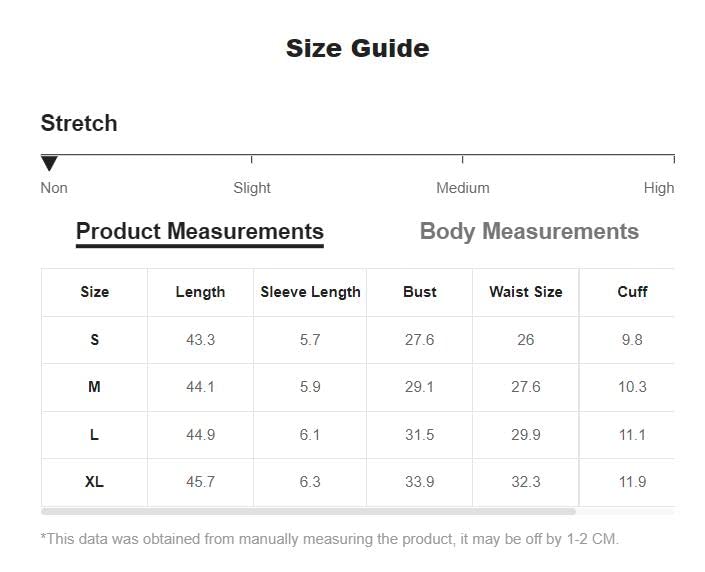The image size is (705, 572).
Task: Click the Length column header
Action: [x=200, y=292]
